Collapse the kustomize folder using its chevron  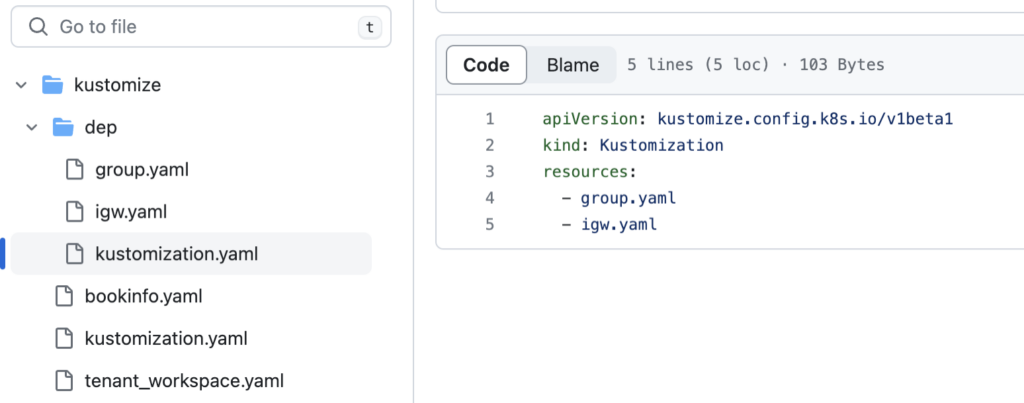point(21,85)
